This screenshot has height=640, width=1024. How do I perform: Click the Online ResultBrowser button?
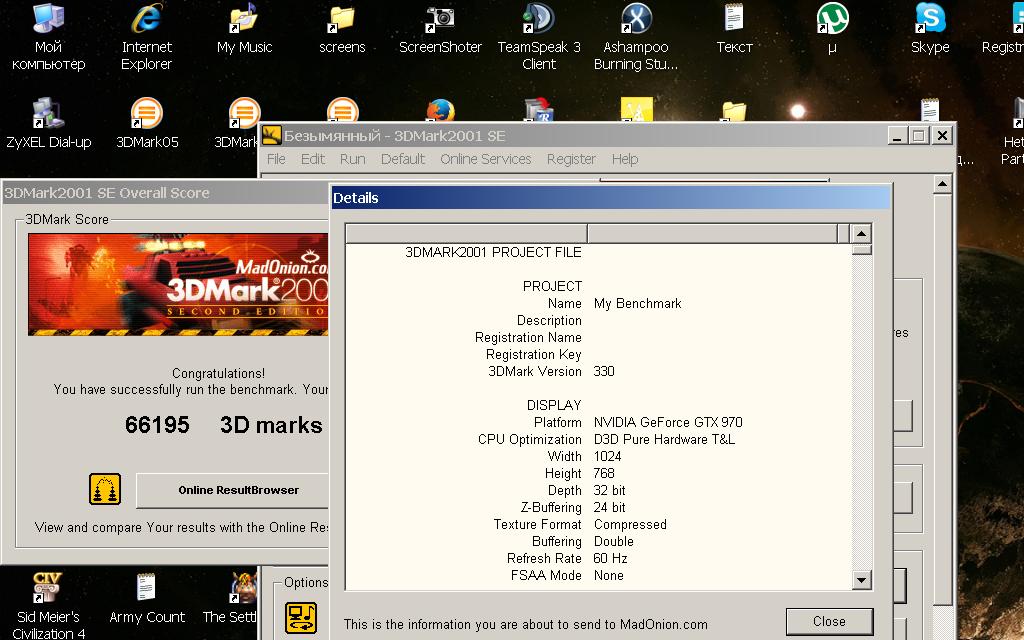click(x=238, y=490)
